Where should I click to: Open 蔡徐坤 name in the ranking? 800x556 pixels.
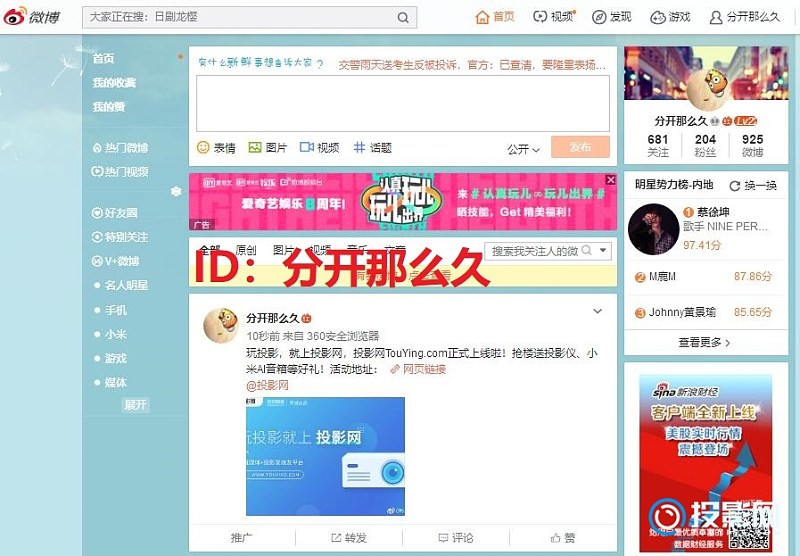tap(713, 212)
